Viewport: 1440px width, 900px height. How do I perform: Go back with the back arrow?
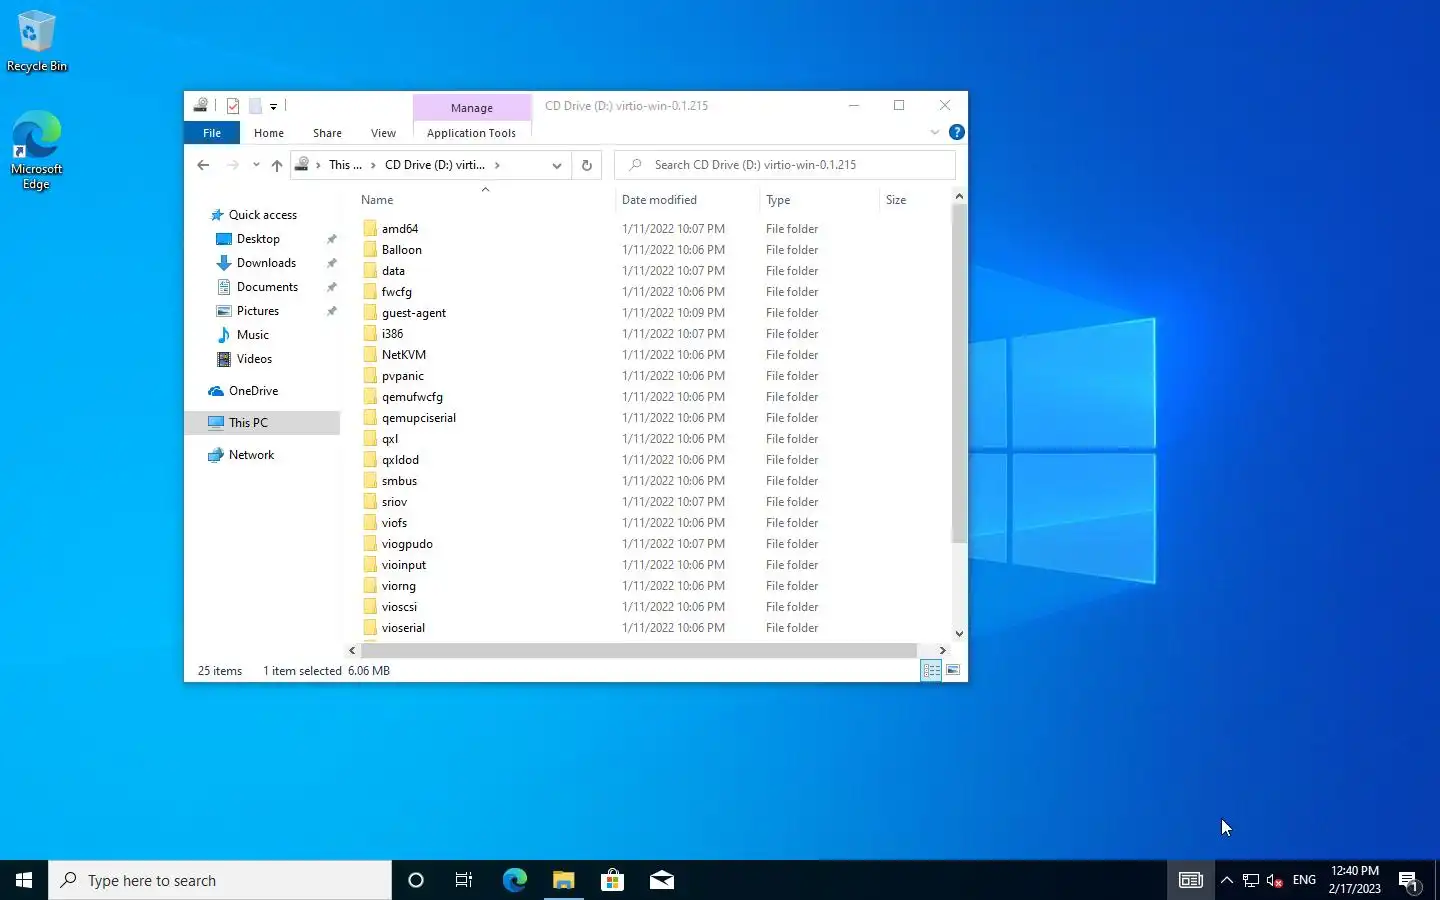coord(203,165)
